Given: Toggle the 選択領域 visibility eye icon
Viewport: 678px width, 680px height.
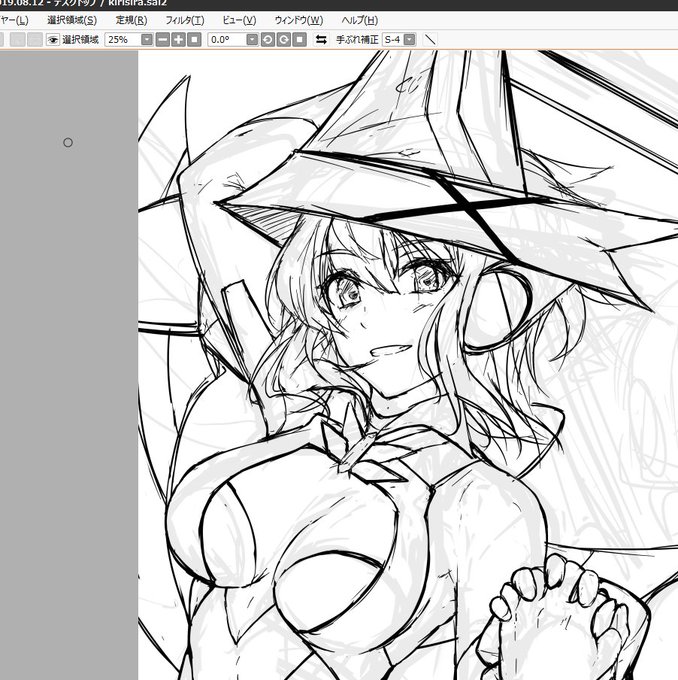Looking at the screenshot, I should (x=53, y=40).
